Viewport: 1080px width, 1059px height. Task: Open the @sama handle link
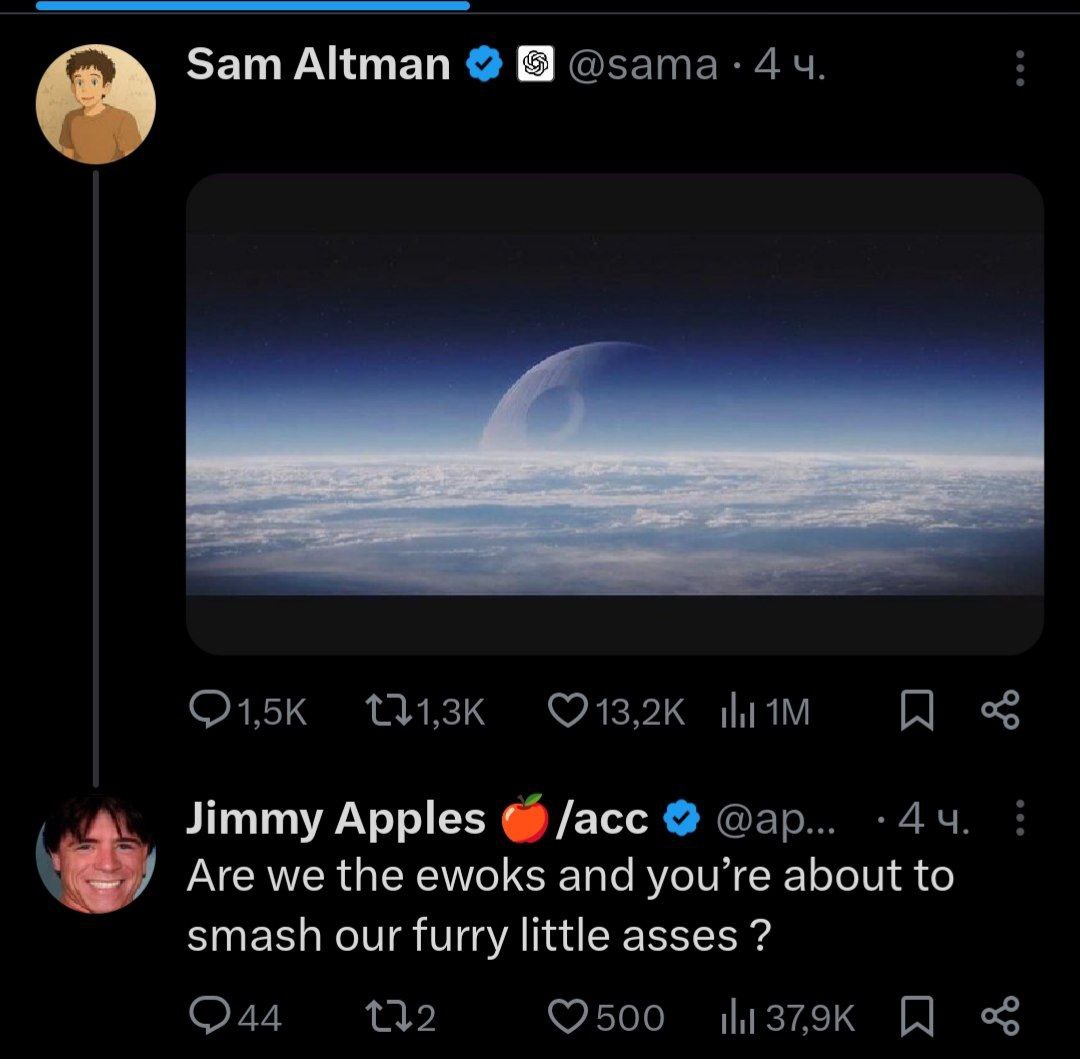[643, 66]
